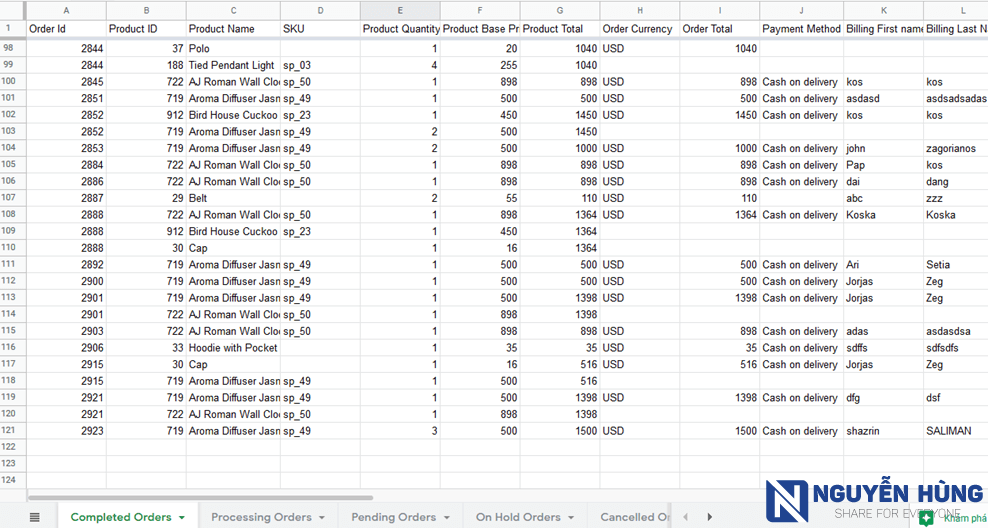Click the Product Total header cell
This screenshot has height=528, width=988.
tap(560, 29)
